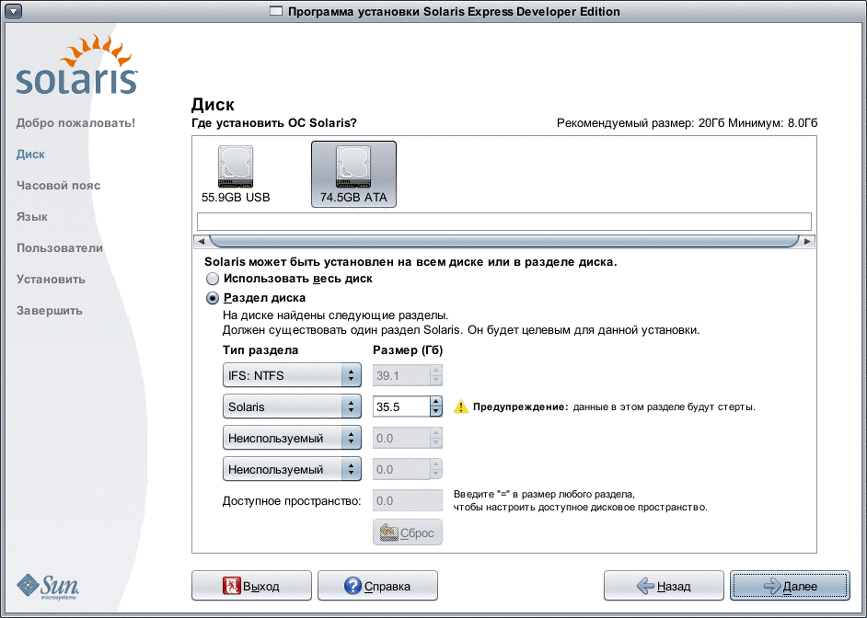The width and height of the screenshot is (867, 618).
Task: Open the window menu in title bar
Action: click(13, 11)
